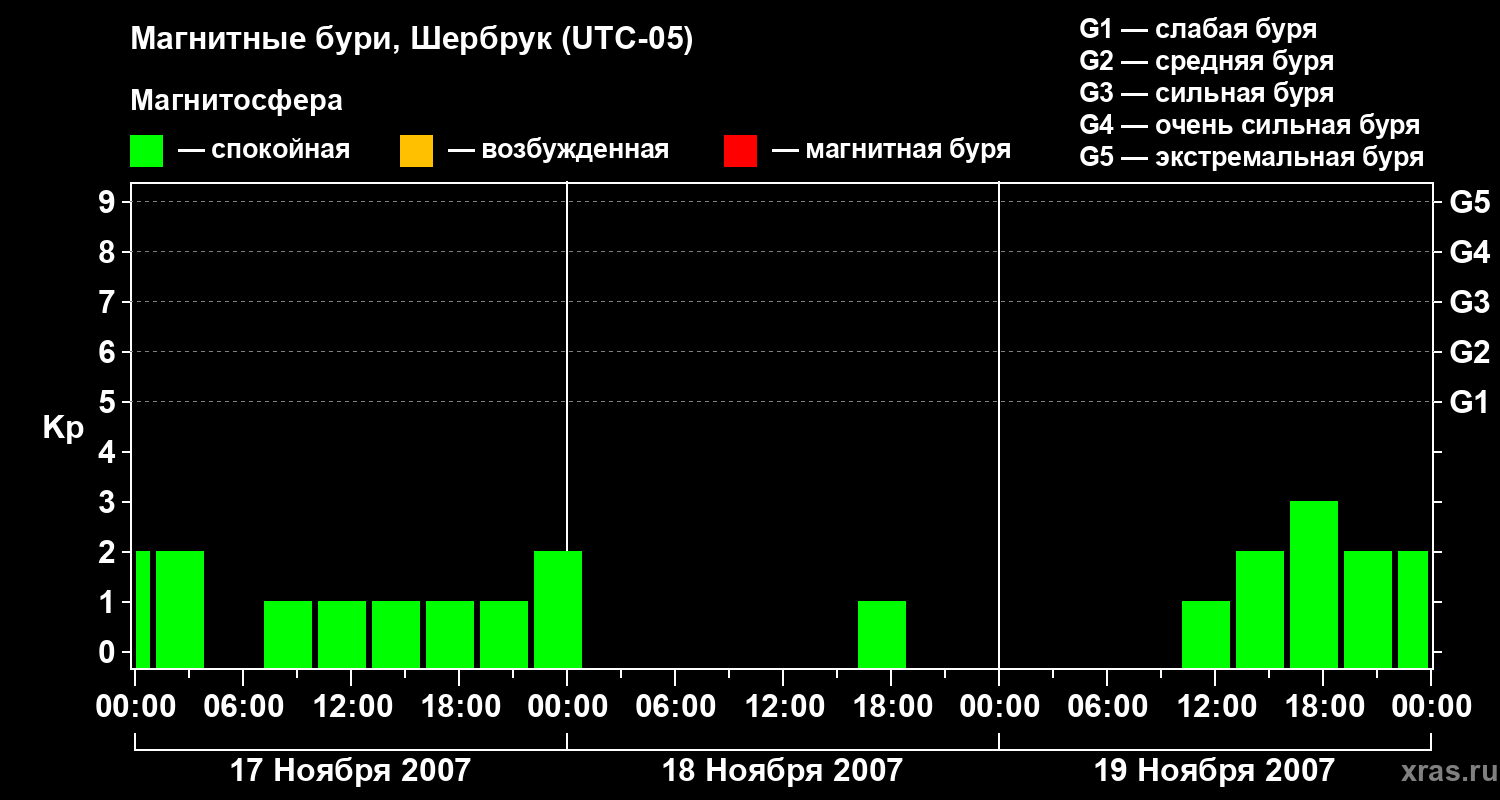Click the tallest Kp 3 bar on 19 November
The image size is (1500, 800).
[x=1314, y=585]
